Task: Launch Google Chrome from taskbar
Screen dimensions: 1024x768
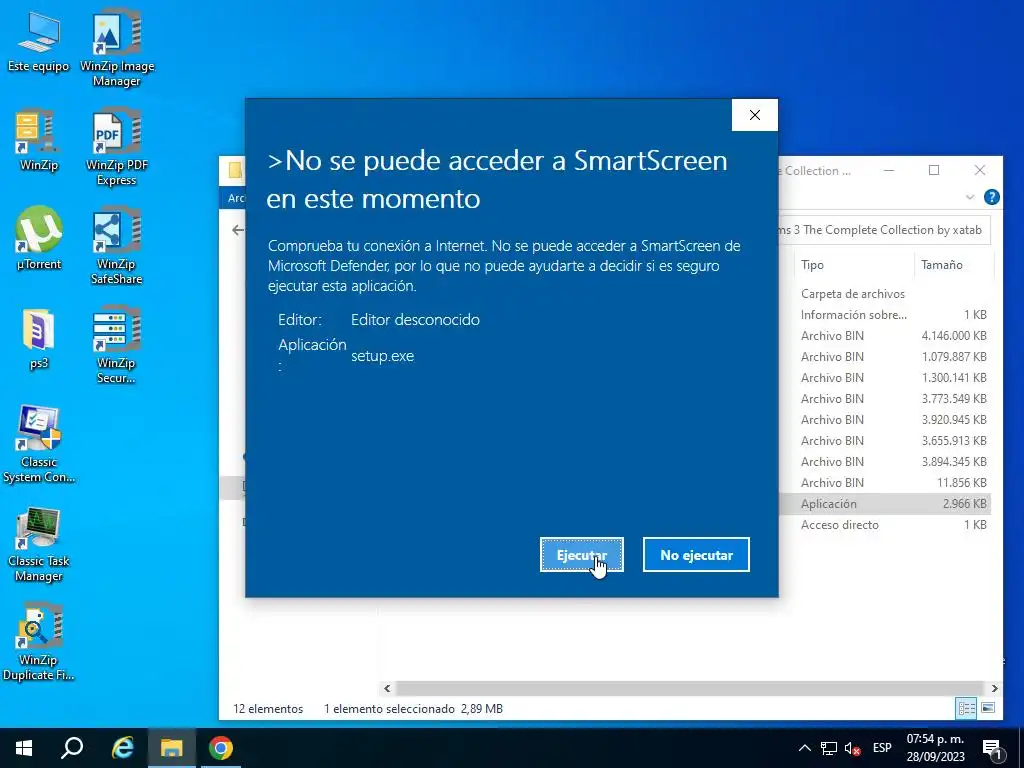Action: (x=221, y=748)
